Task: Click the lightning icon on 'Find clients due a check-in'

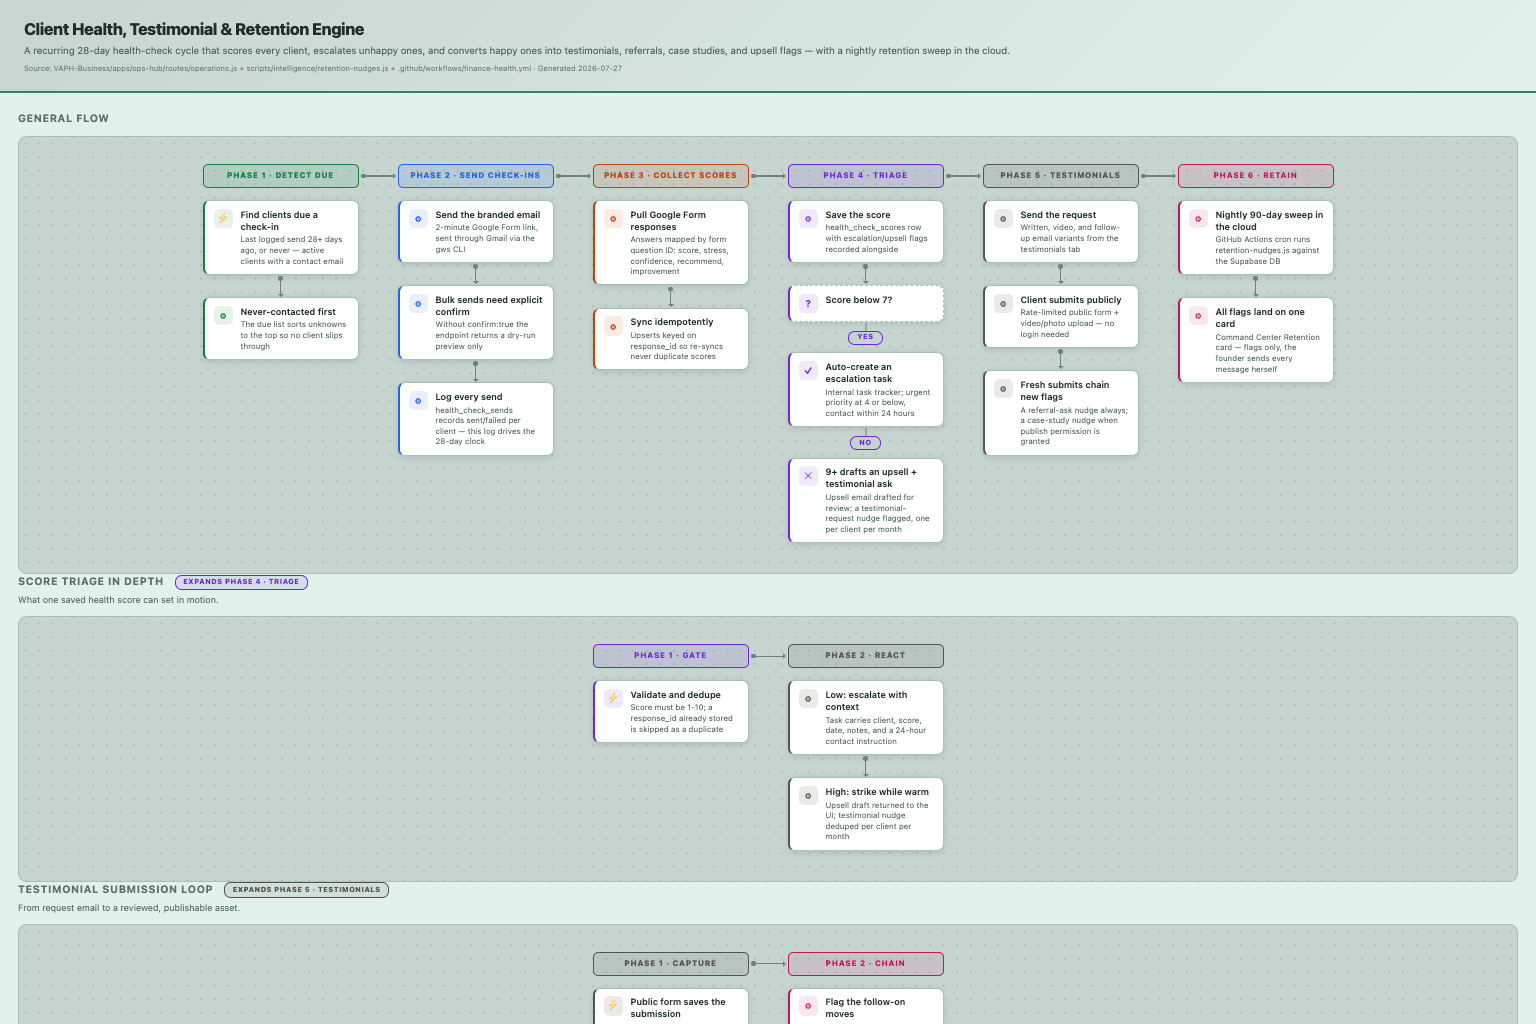Action: point(223,218)
